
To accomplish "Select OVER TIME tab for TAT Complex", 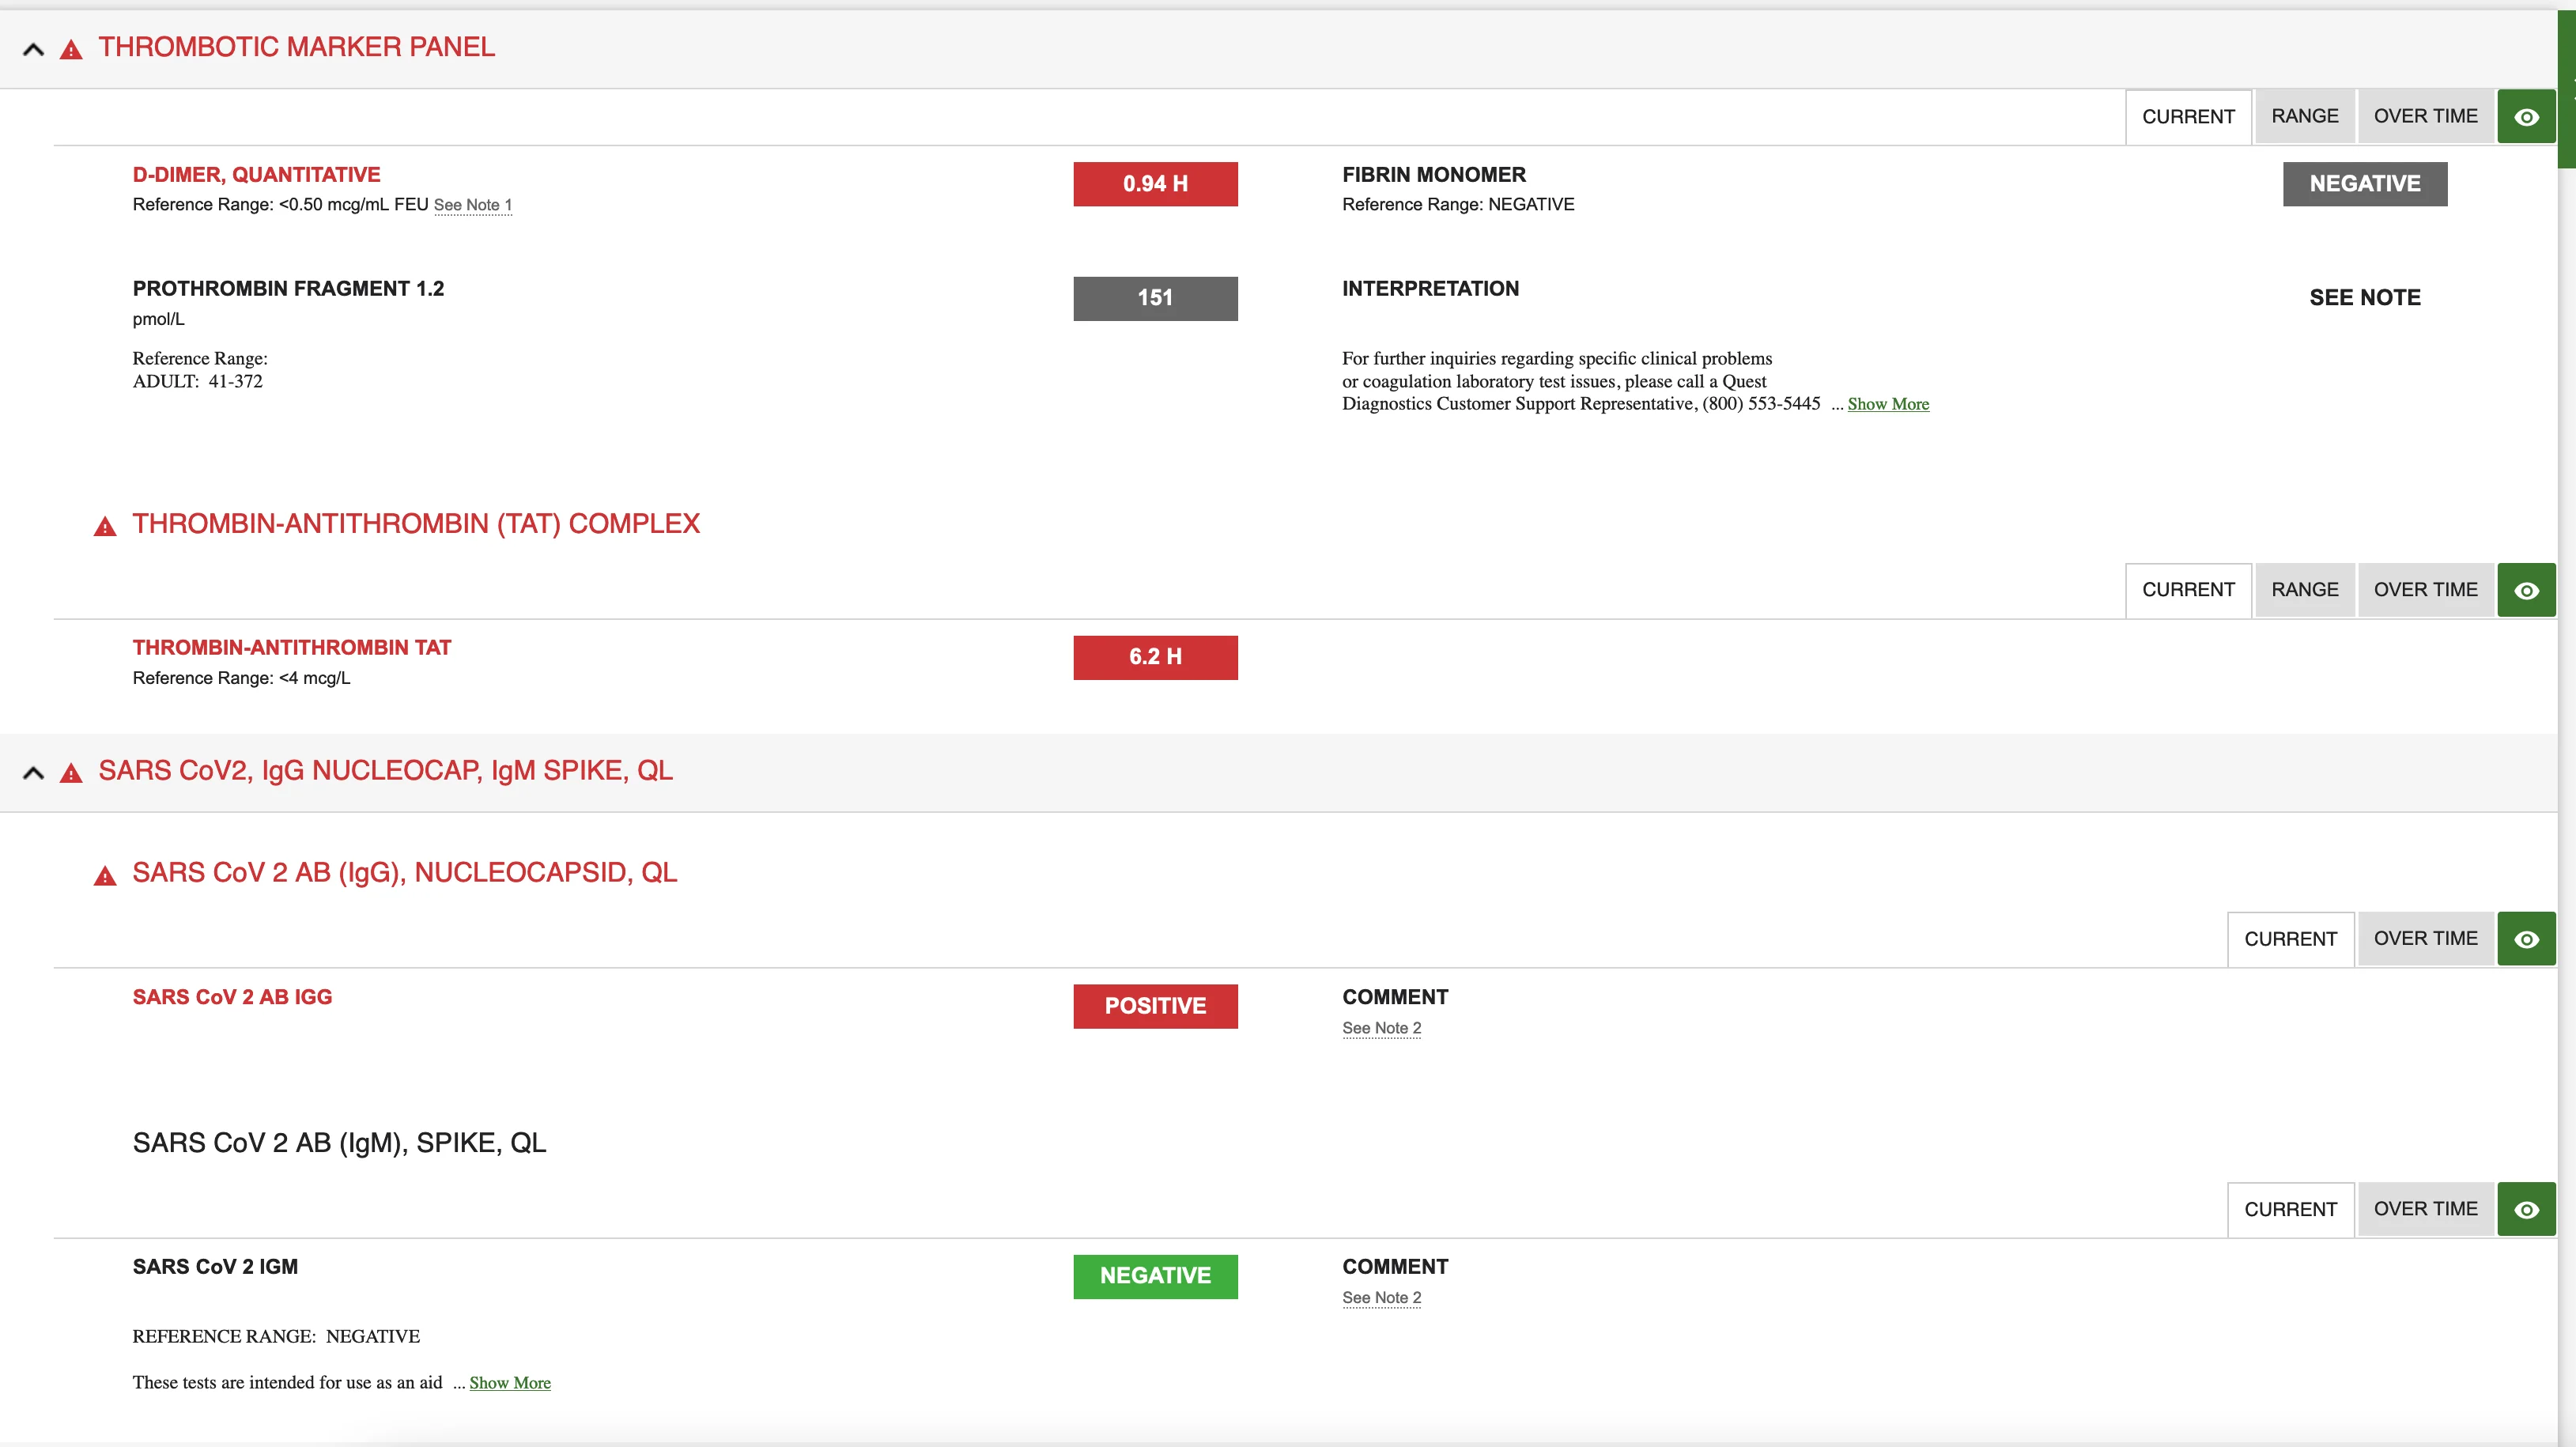I will pos(2425,589).
